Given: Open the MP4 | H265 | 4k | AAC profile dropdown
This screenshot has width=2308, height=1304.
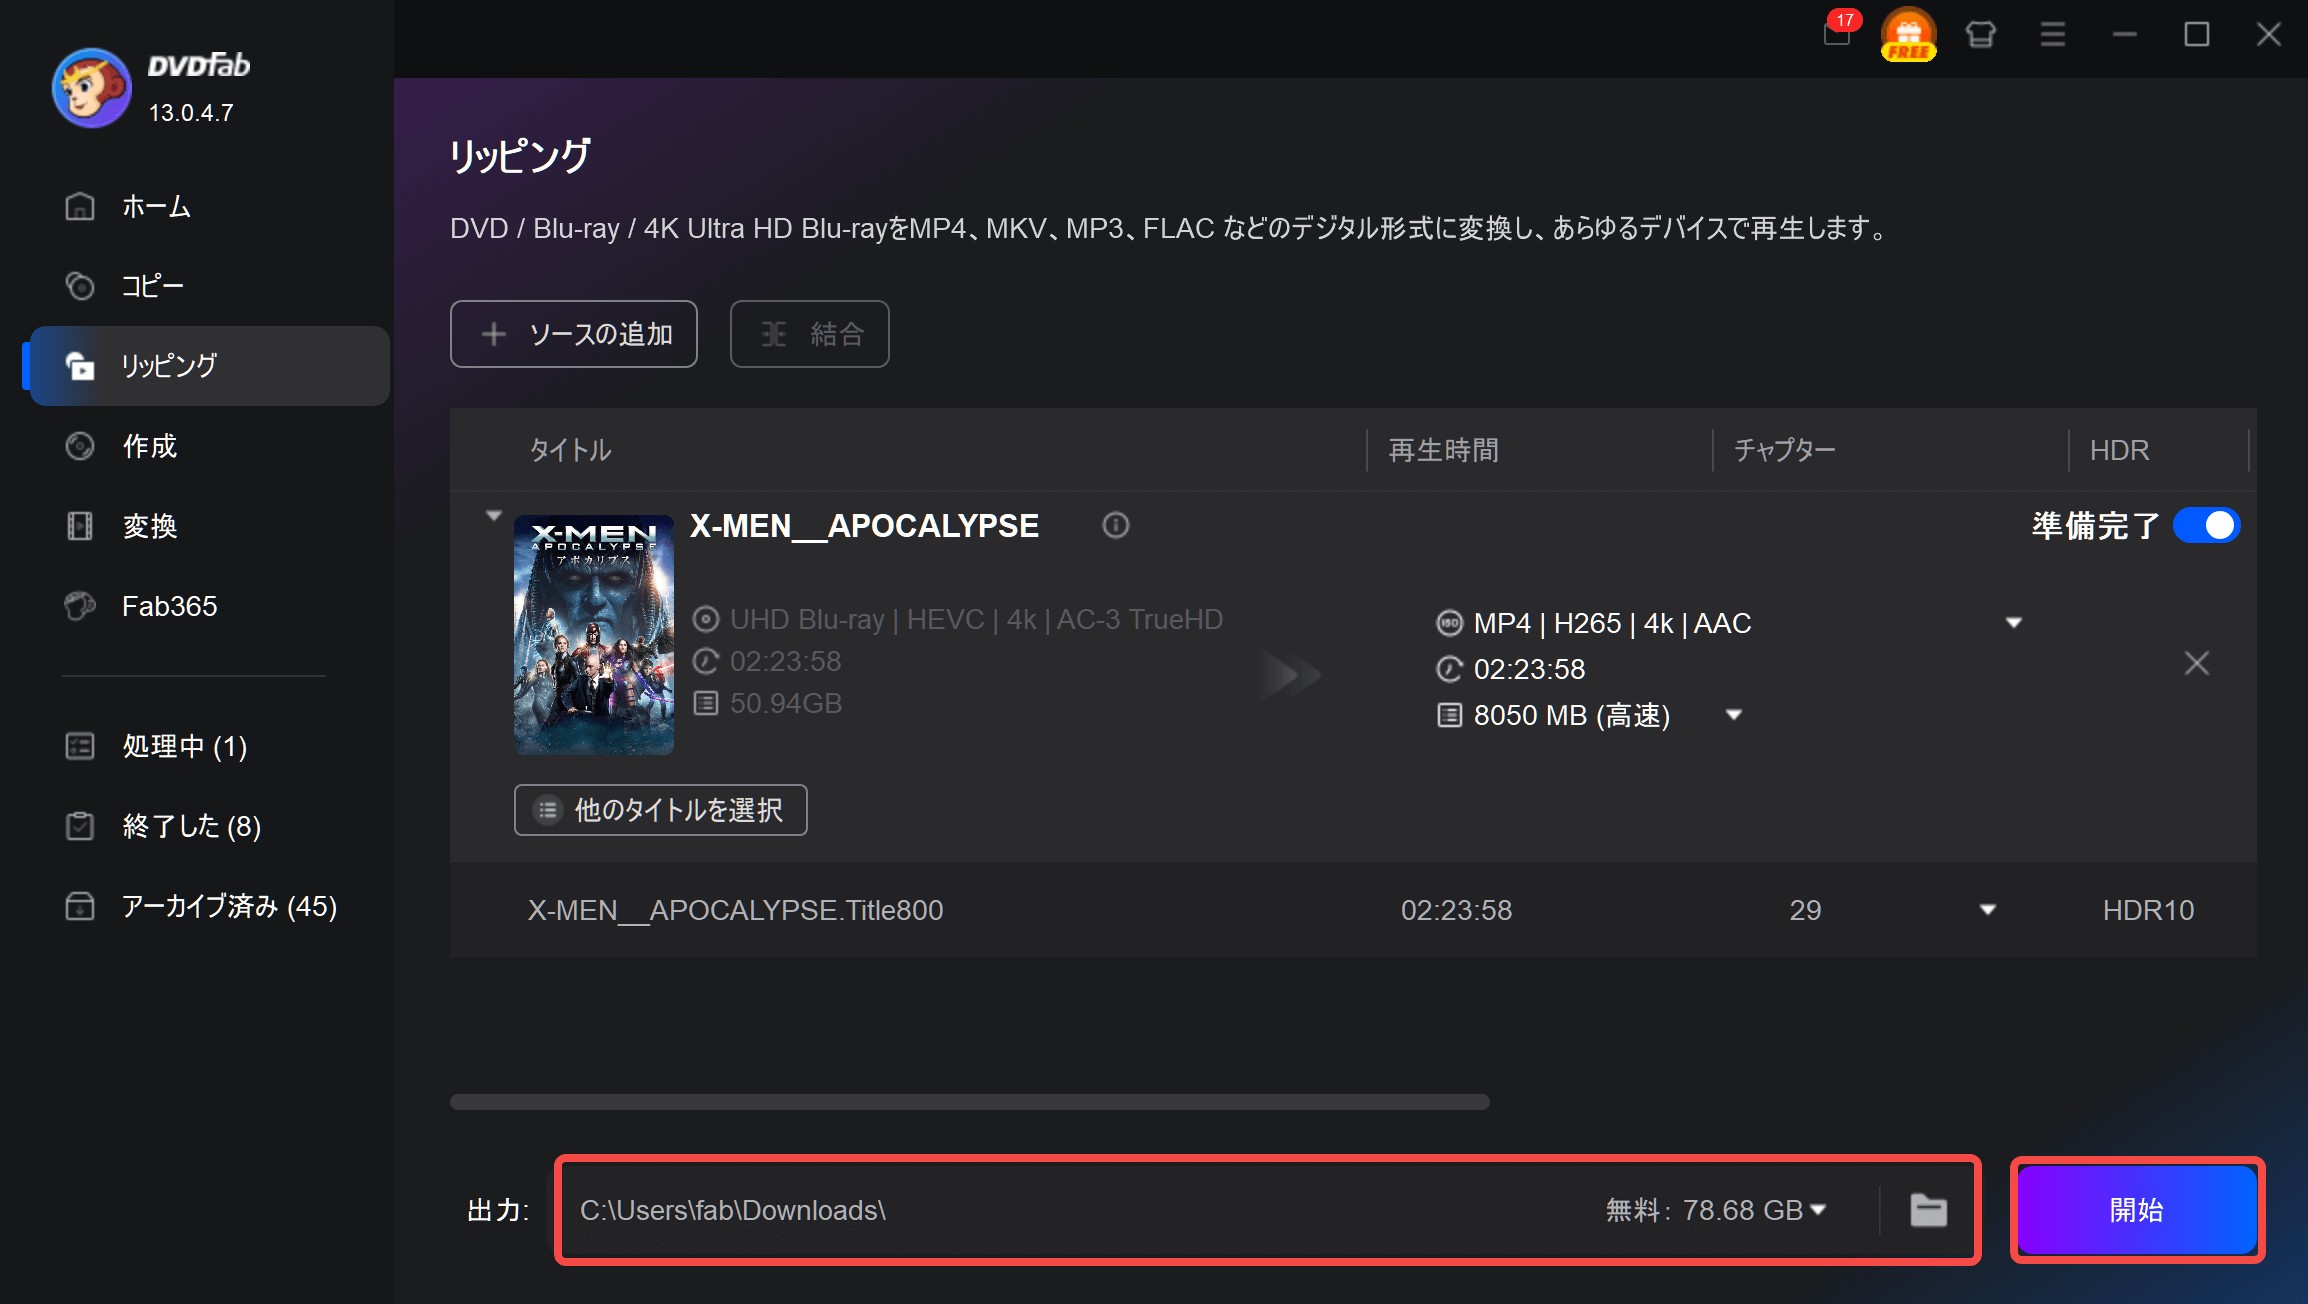Looking at the screenshot, I should coord(2014,623).
